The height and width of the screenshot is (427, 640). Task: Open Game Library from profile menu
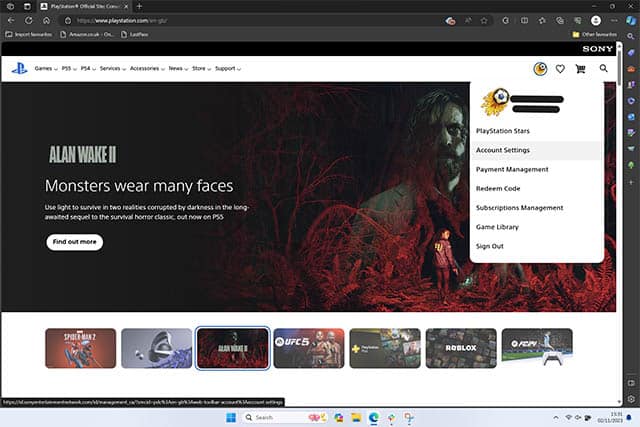pos(497,227)
